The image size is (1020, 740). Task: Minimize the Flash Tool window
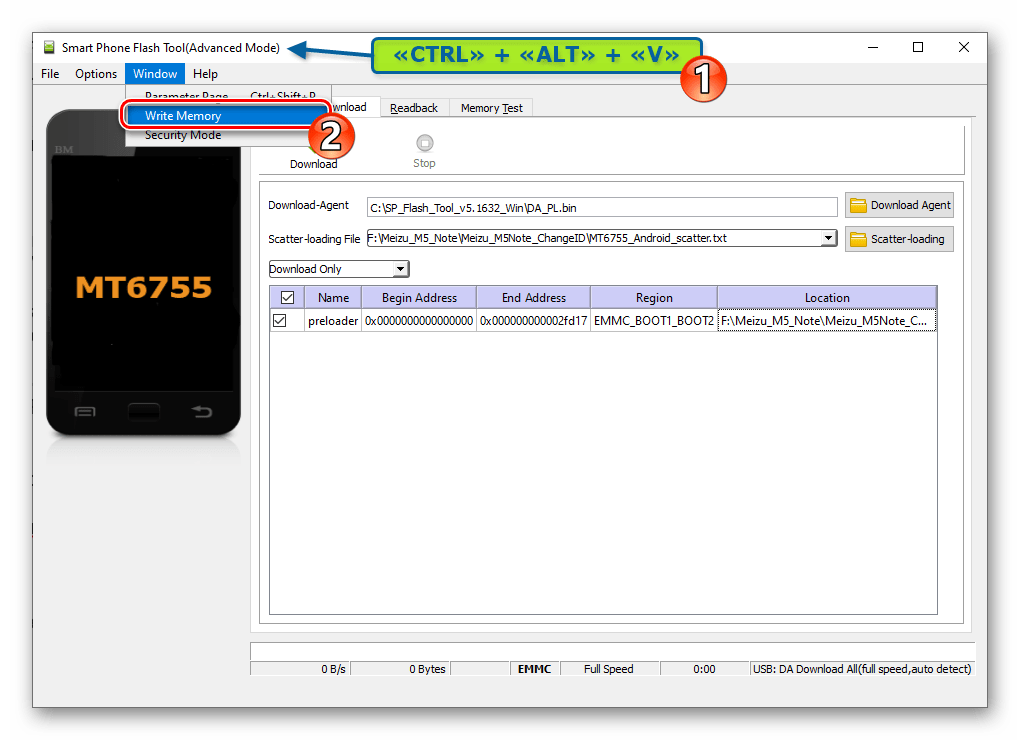[x=873, y=47]
